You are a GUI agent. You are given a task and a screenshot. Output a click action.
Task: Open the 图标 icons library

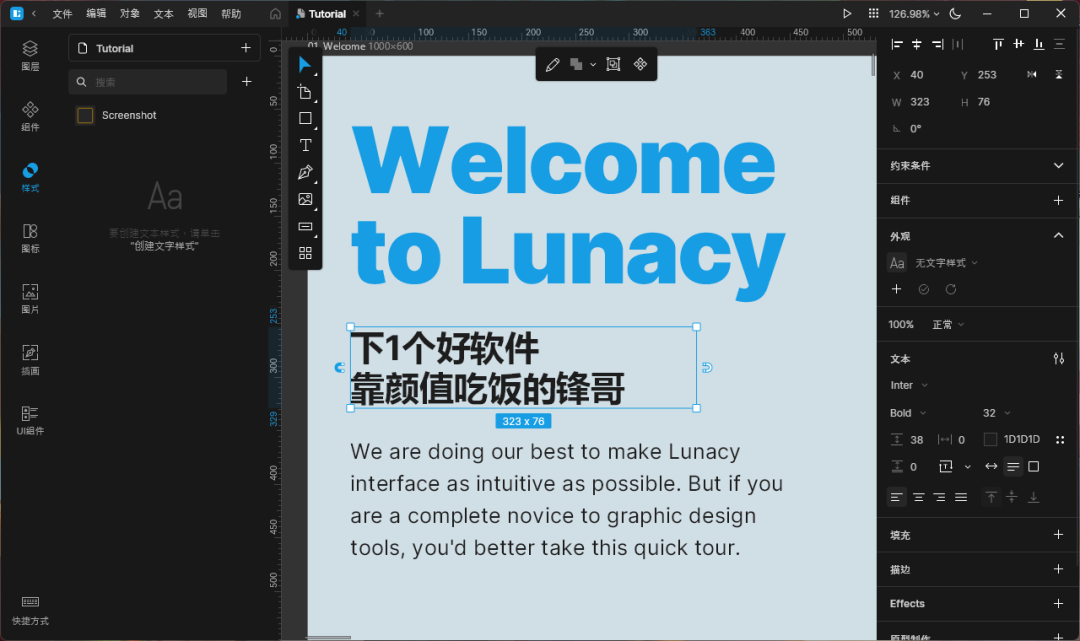pyautogui.click(x=30, y=238)
